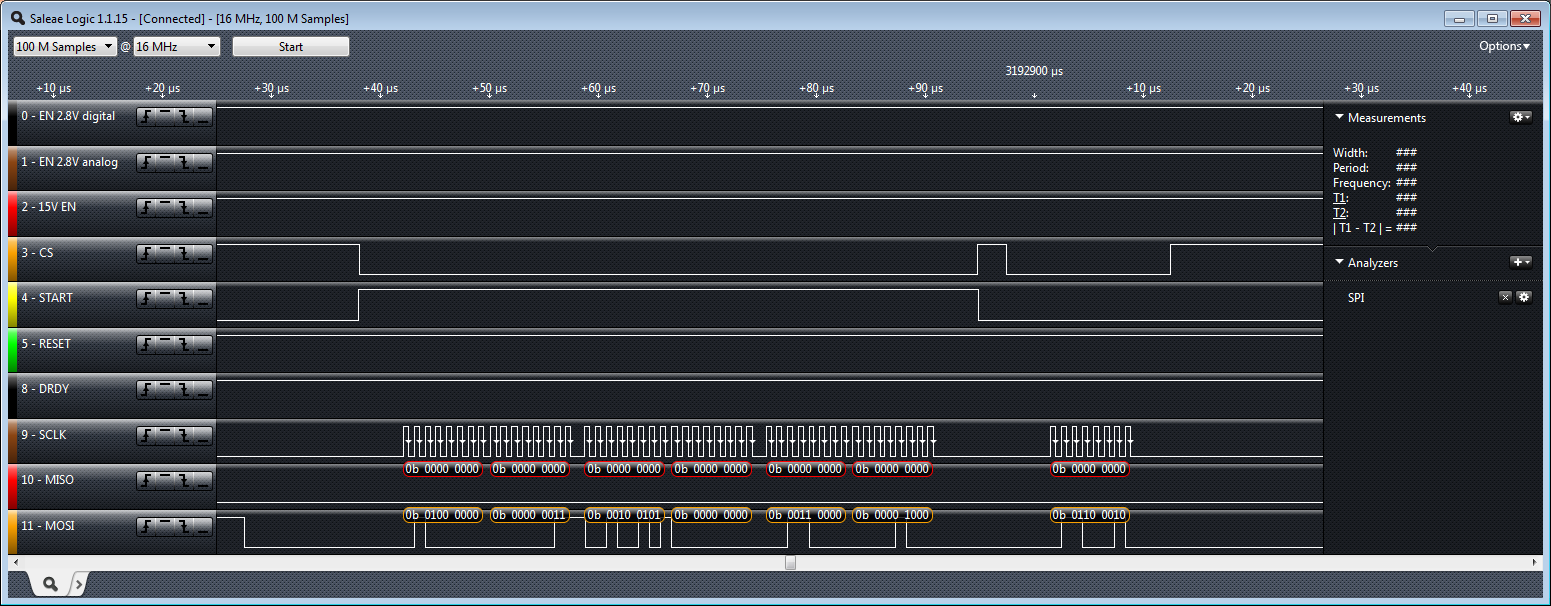The height and width of the screenshot is (606, 1551).
Task: Set falling edge trigger on START channel
Action: point(184,298)
